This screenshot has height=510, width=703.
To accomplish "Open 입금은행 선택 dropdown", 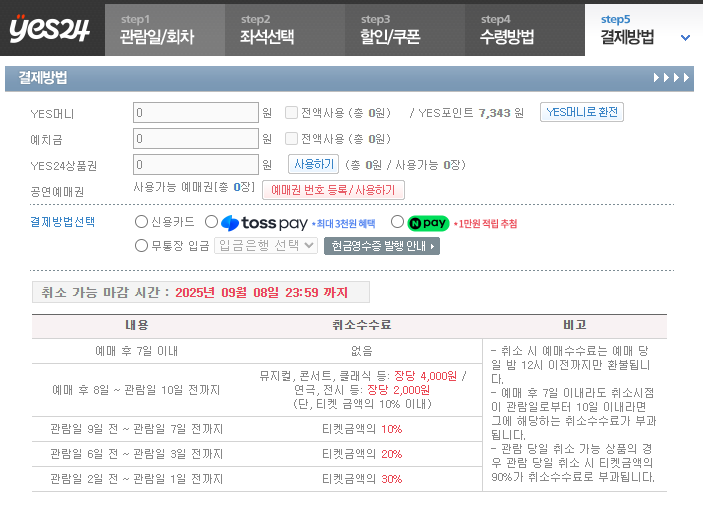I will click(266, 246).
